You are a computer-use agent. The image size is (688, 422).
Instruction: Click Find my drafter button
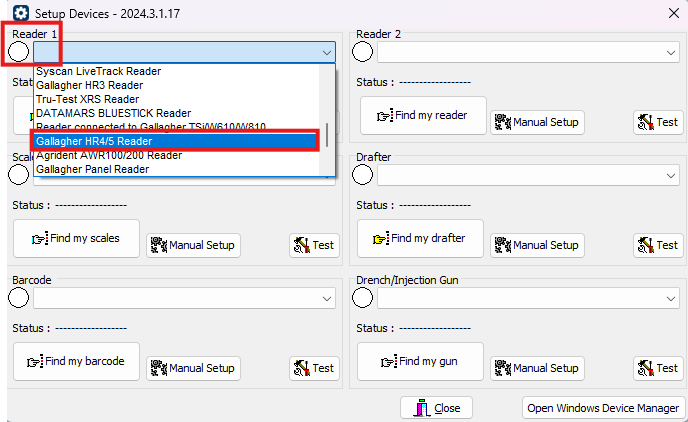(x=420, y=238)
